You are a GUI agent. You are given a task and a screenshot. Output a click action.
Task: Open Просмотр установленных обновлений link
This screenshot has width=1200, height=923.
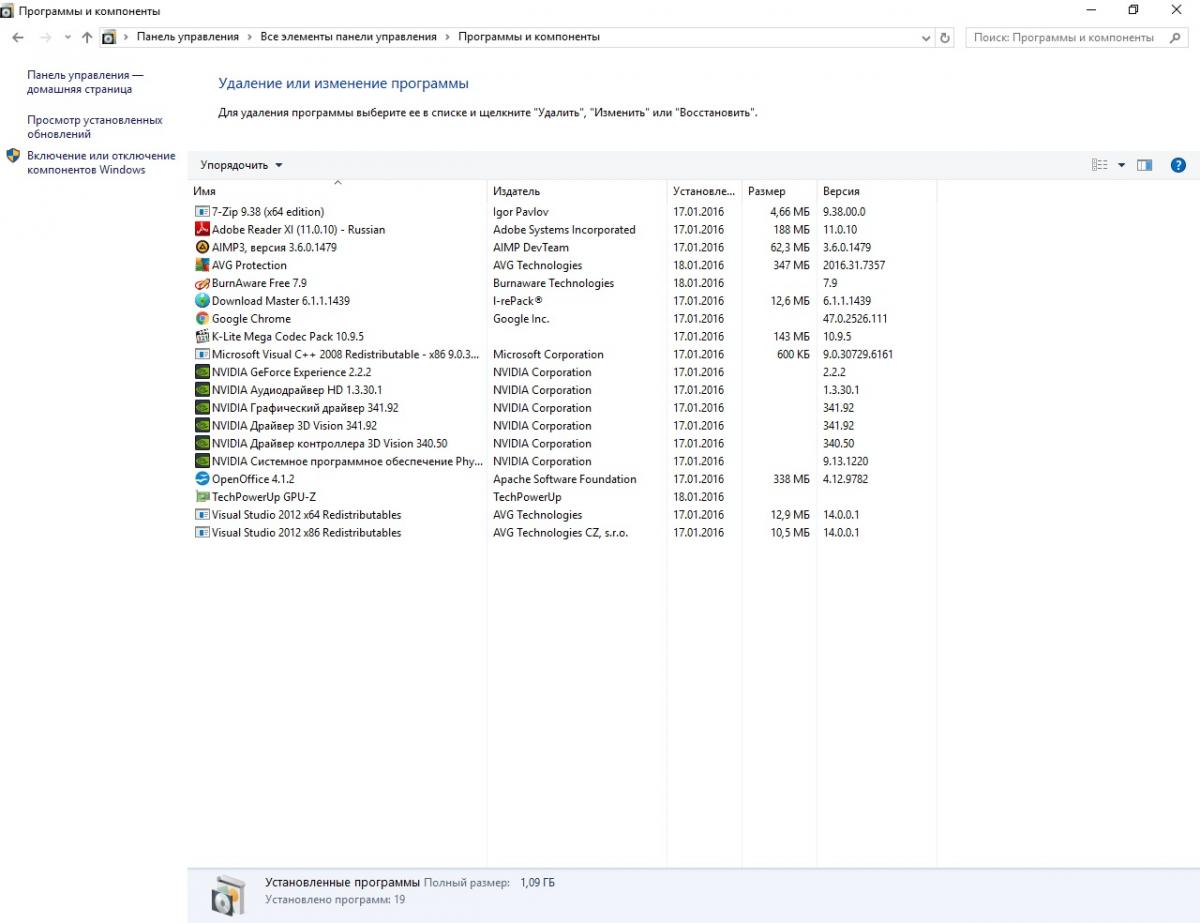coord(94,127)
